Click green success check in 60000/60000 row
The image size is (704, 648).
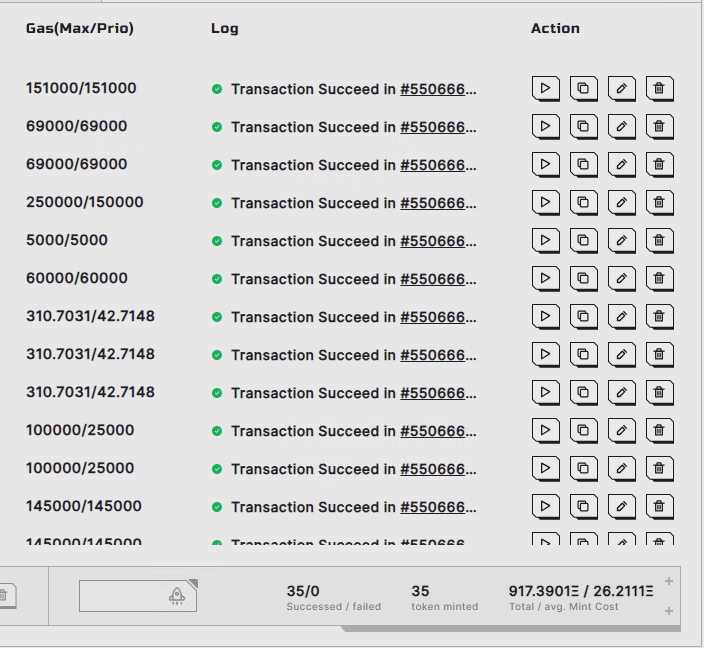tap(217, 279)
